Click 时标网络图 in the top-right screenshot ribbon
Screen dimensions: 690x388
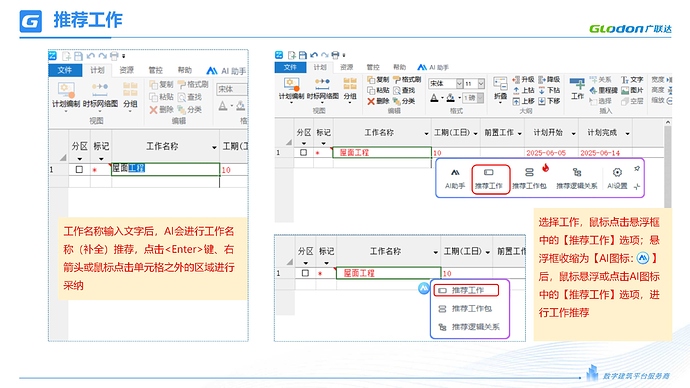(323, 91)
